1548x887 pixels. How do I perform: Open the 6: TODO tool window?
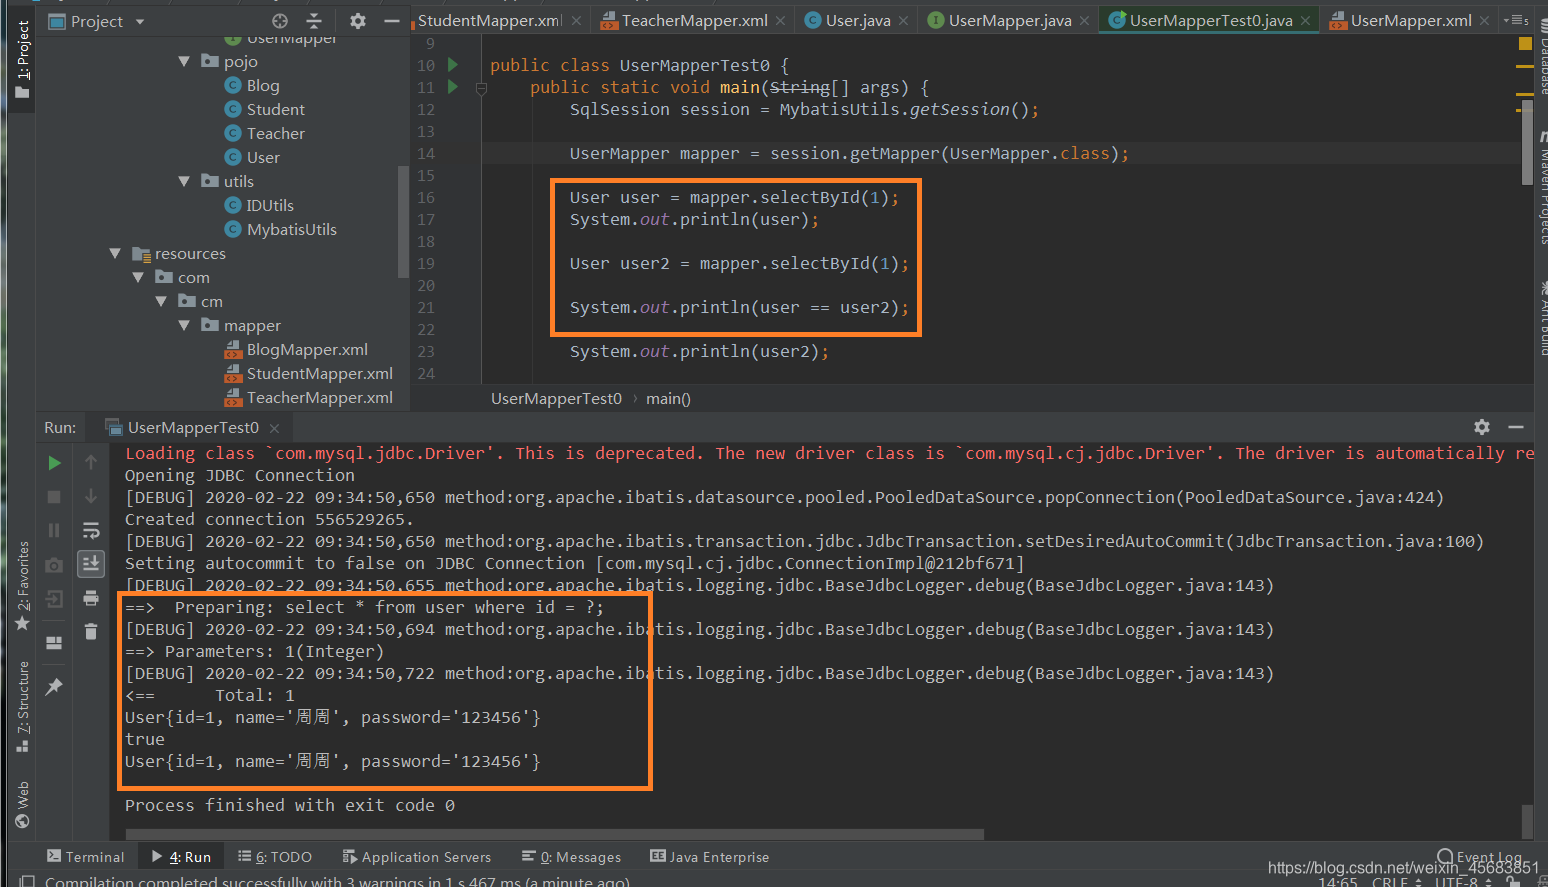(275, 857)
